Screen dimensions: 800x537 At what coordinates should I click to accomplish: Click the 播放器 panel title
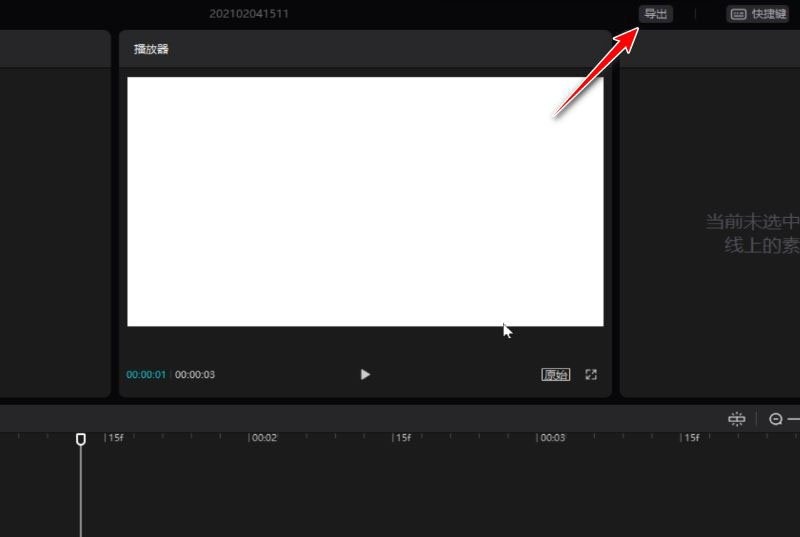coord(151,49)
